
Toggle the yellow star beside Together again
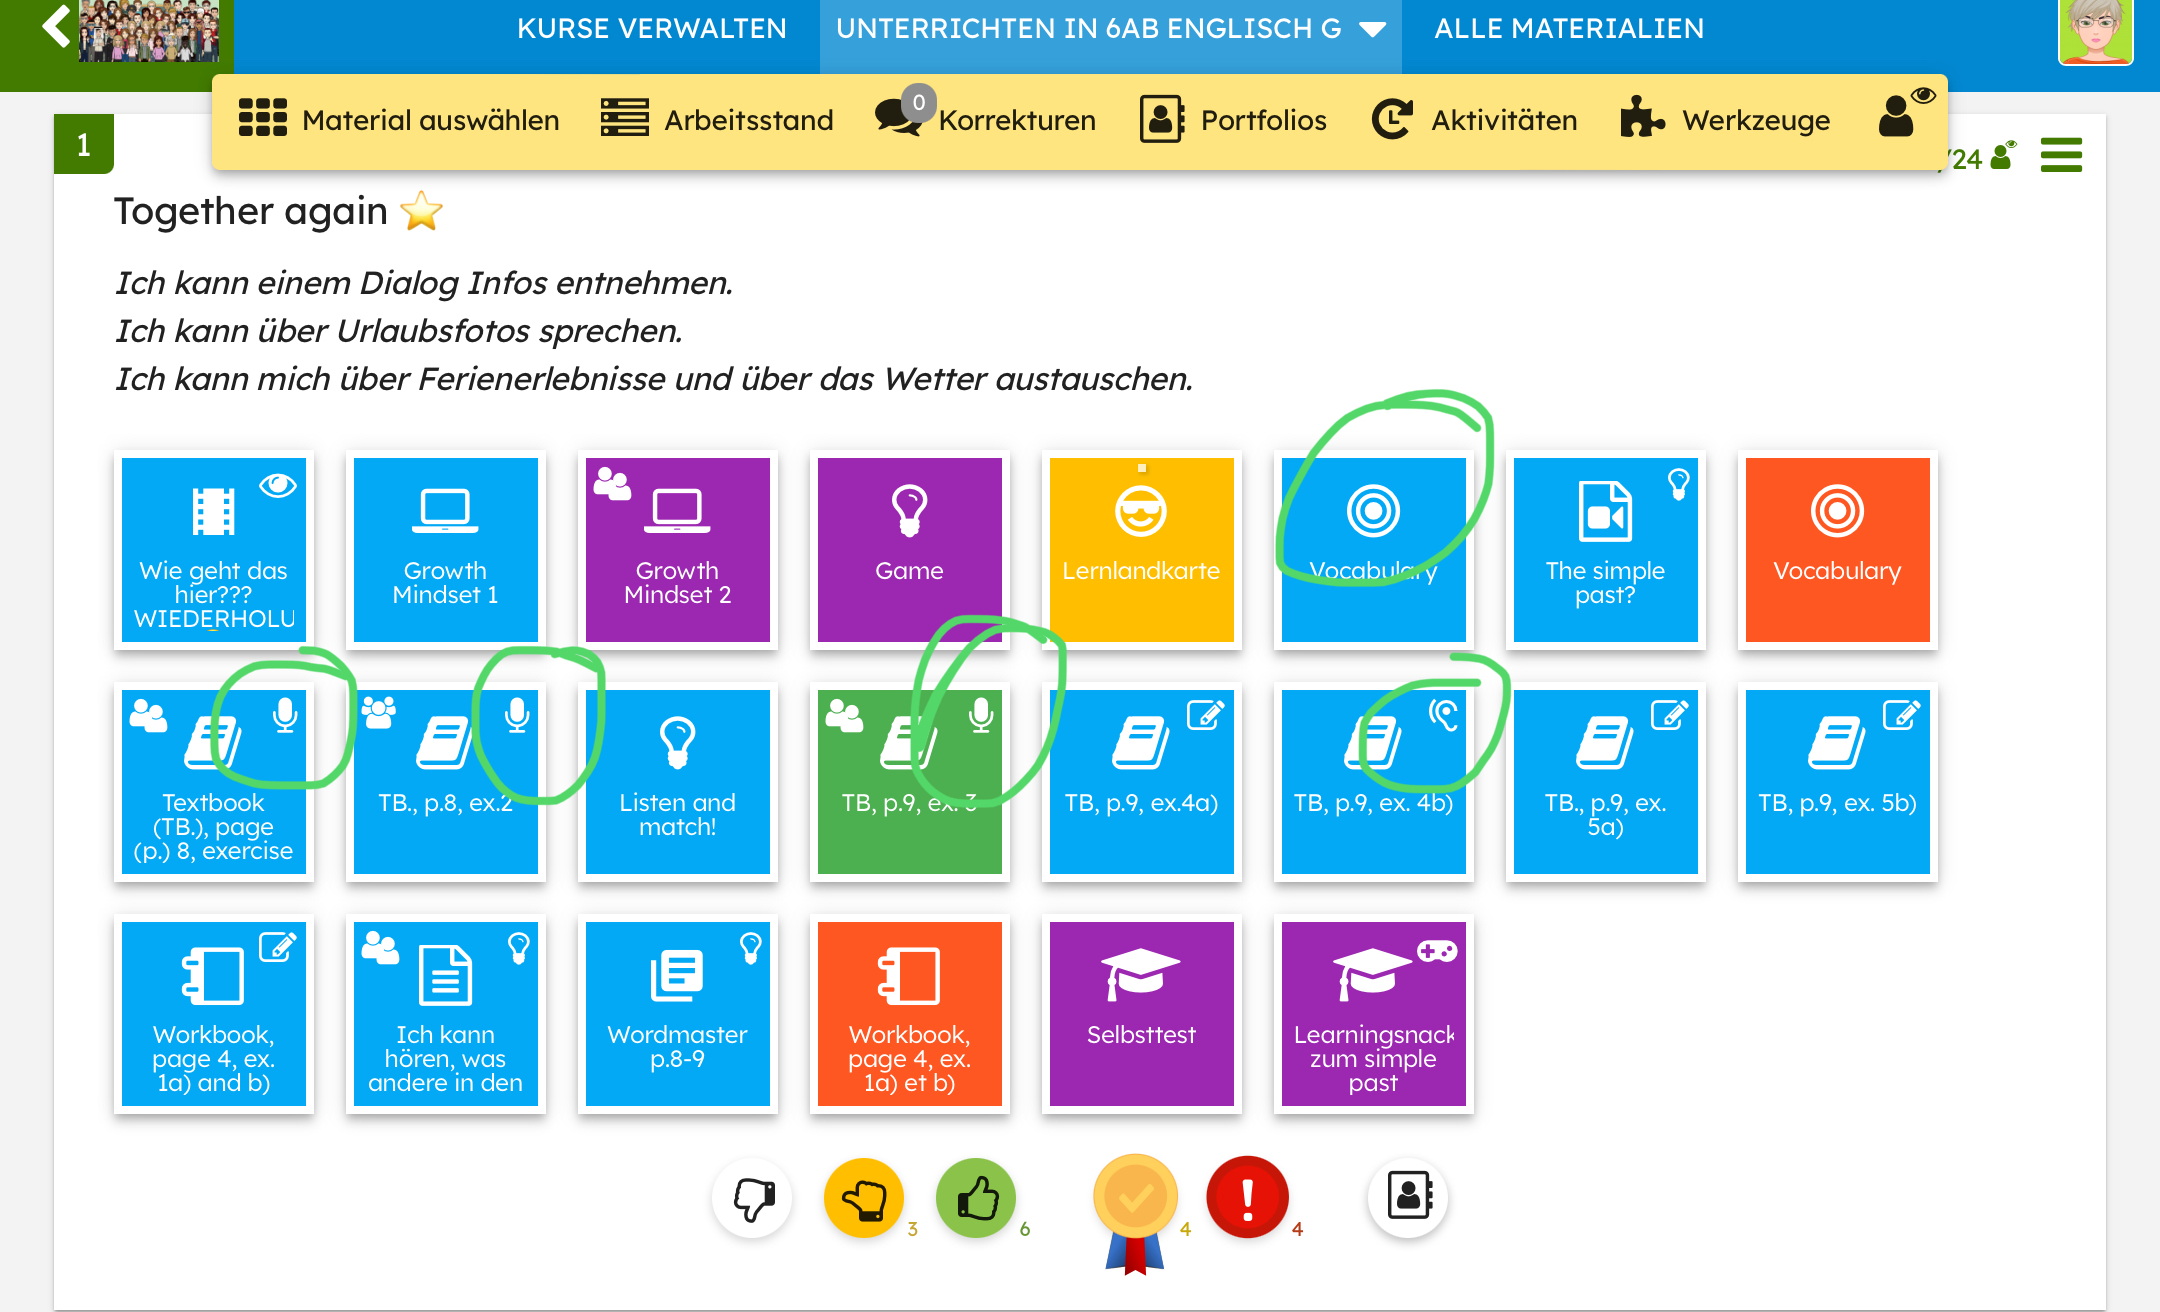(421, 211)
